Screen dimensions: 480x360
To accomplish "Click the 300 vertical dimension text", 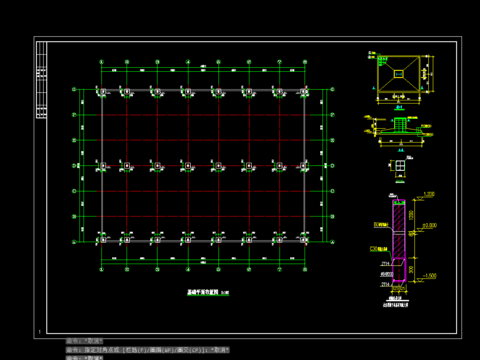I will coord(411,269).
